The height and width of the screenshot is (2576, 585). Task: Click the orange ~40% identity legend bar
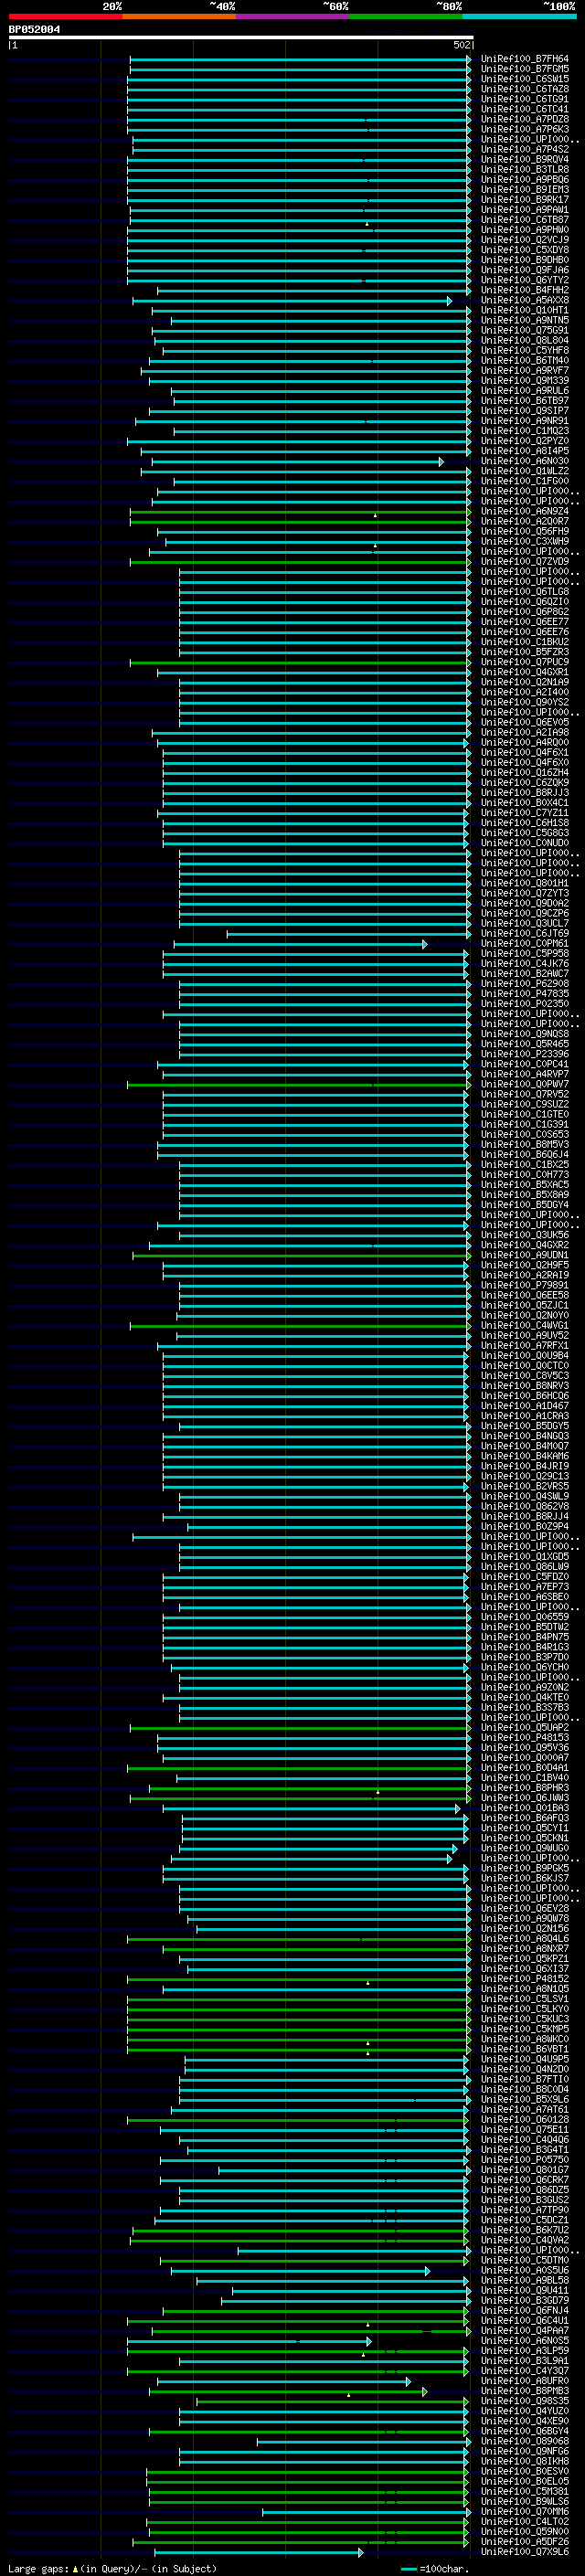click(x=179, y=16)
